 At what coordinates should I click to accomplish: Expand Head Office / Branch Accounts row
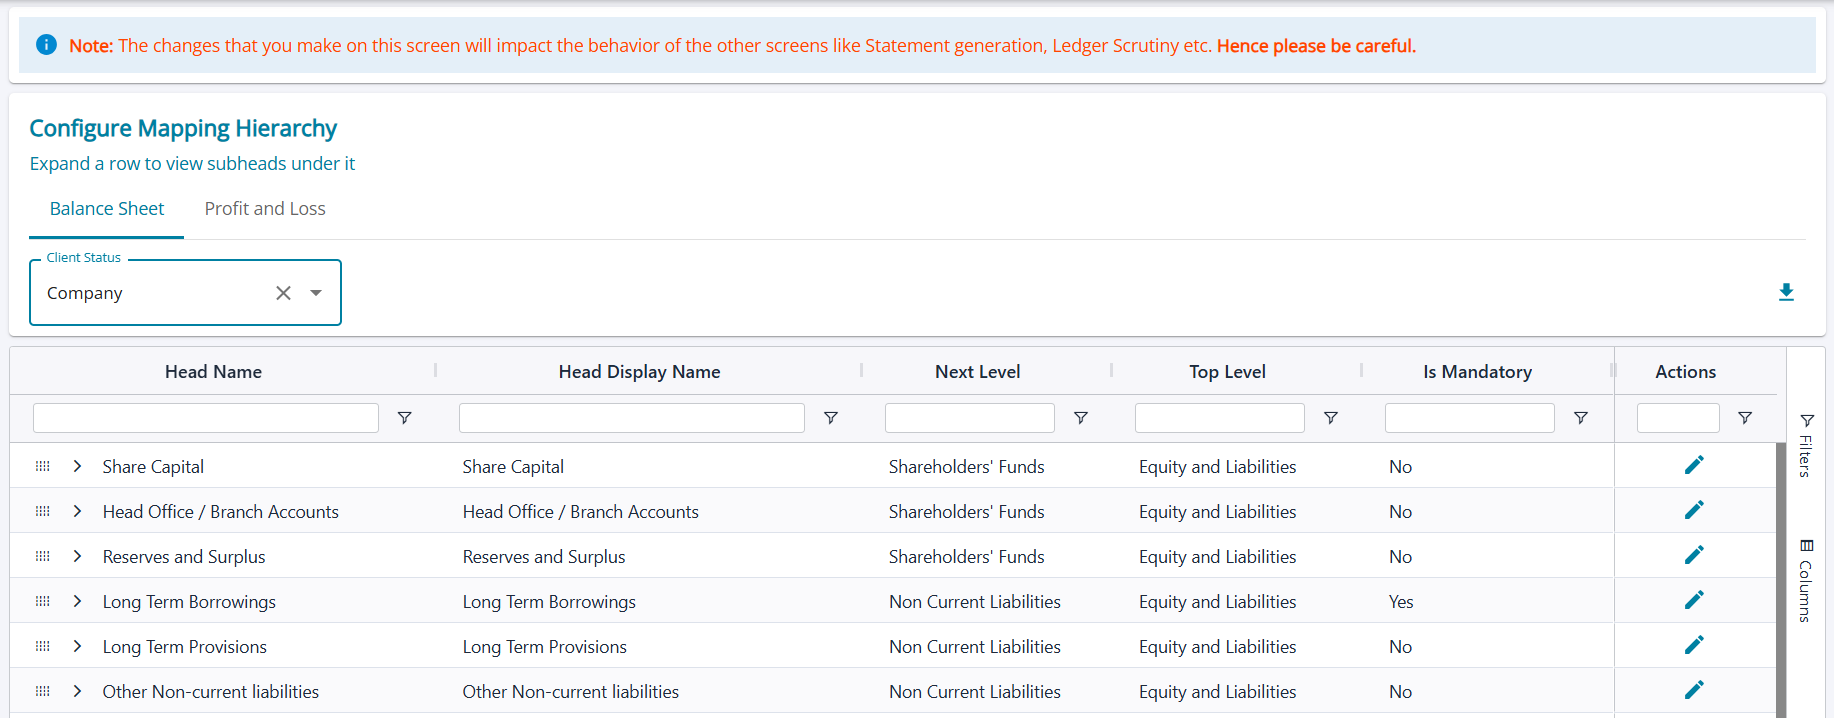click(77, 511)
